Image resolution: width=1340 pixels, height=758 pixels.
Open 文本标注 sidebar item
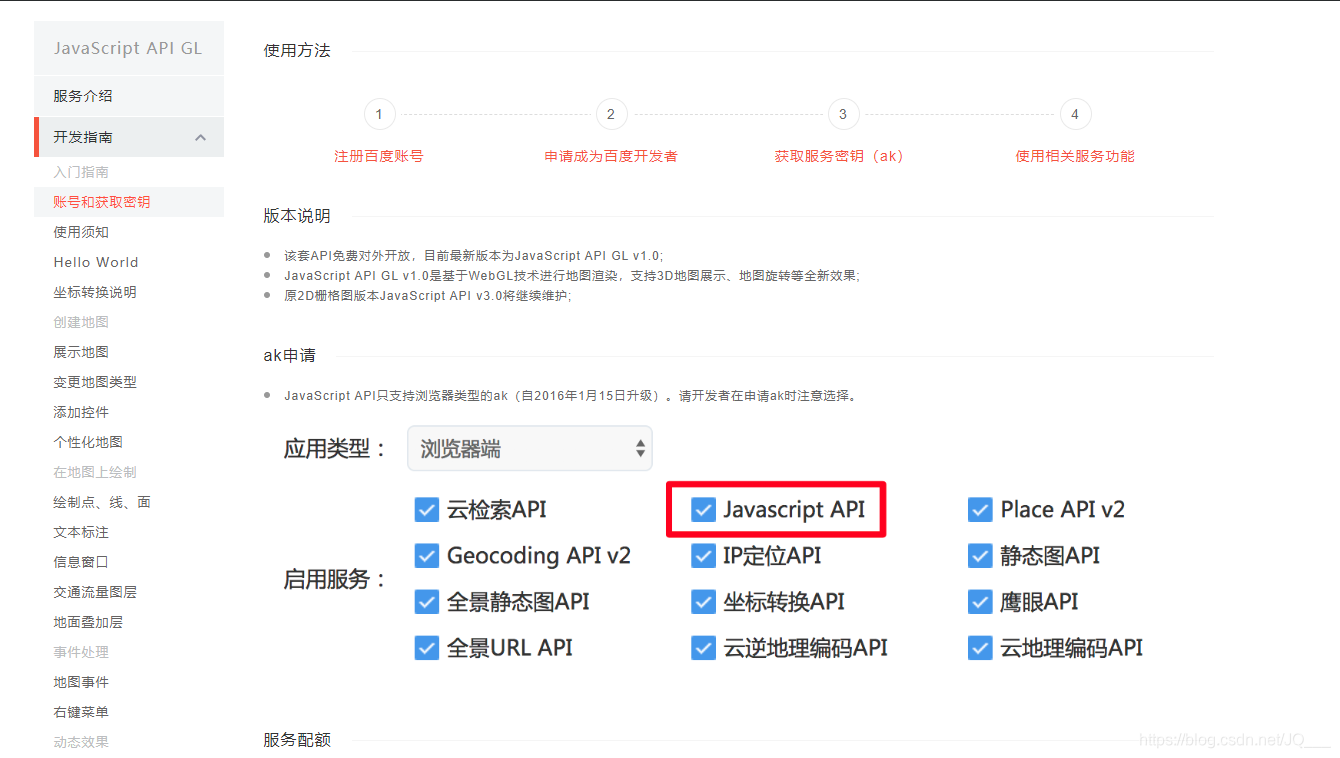click(x=81, y=532)
